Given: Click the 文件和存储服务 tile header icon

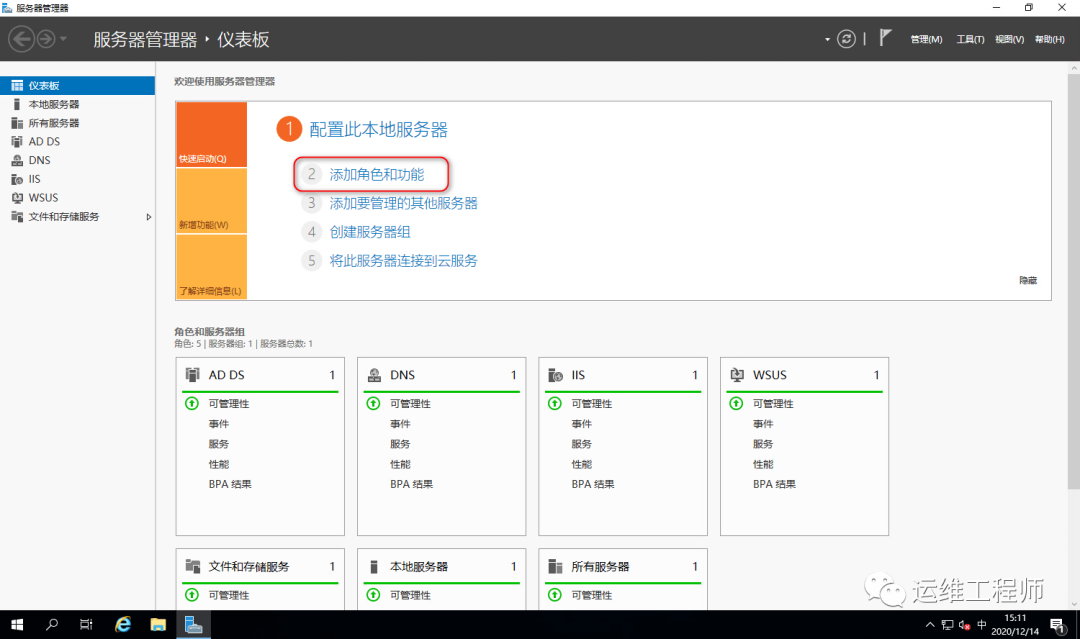Looking at the screenshot, I should coord(193,566).
